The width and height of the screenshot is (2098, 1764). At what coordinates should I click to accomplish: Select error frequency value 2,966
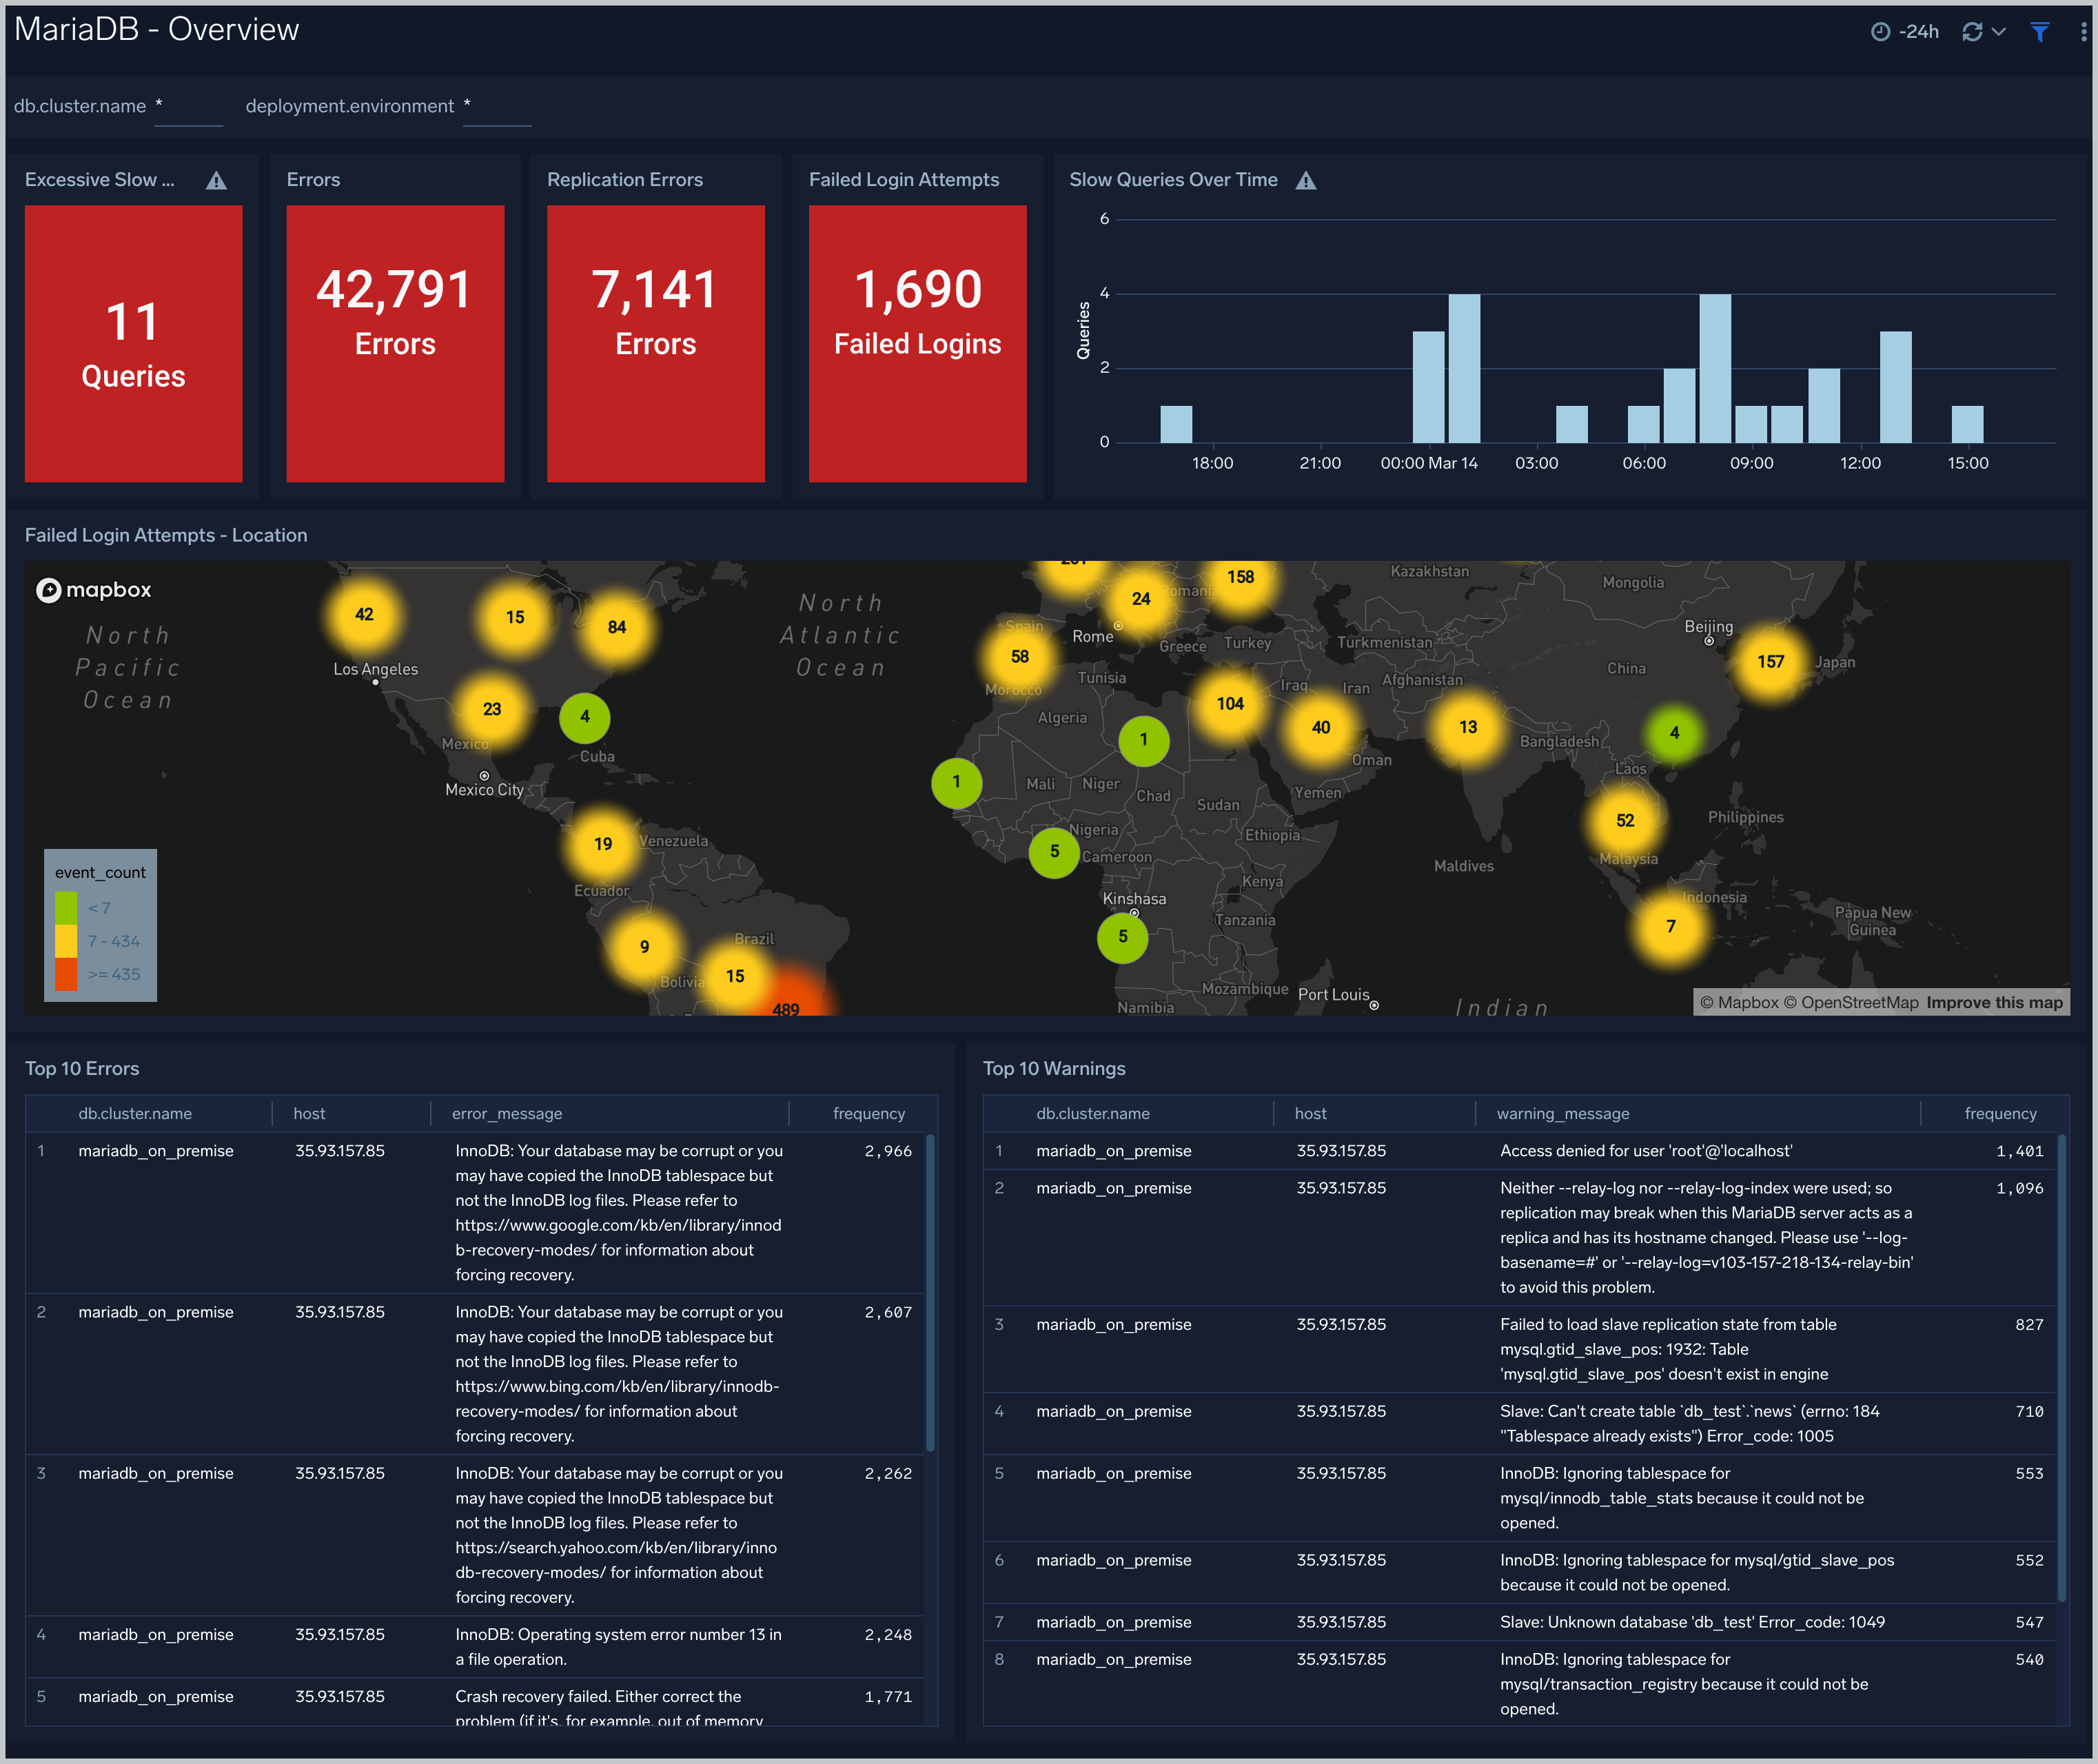[888, 1152]
